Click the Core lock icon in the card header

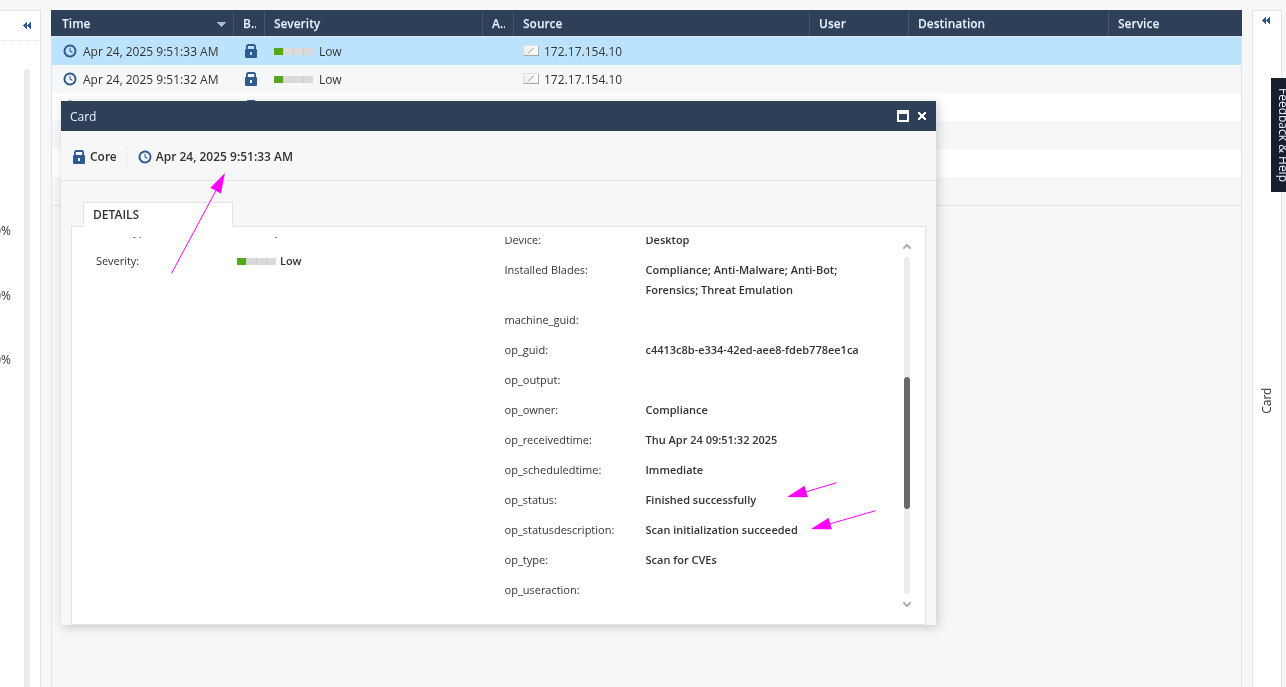point(79,157)
